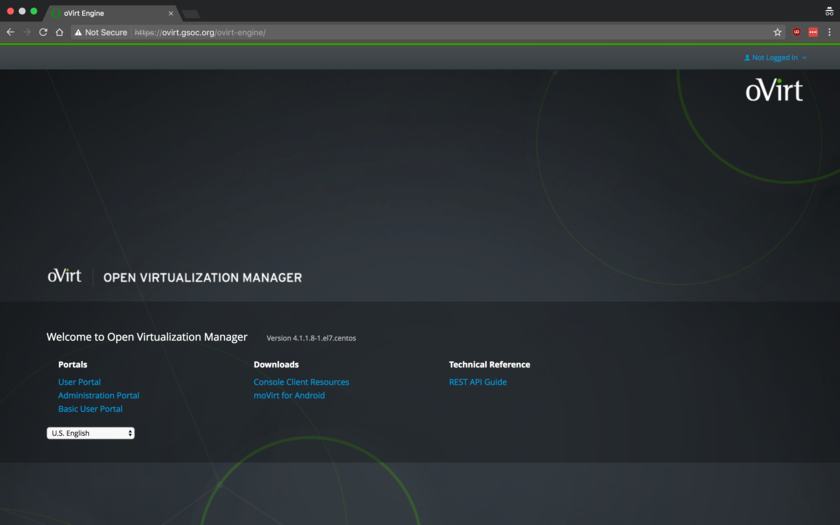Image resolution: width=840 pixels, height=525 pixels.
Task: Open the REST API Guide link
Action: click(478, 382)
